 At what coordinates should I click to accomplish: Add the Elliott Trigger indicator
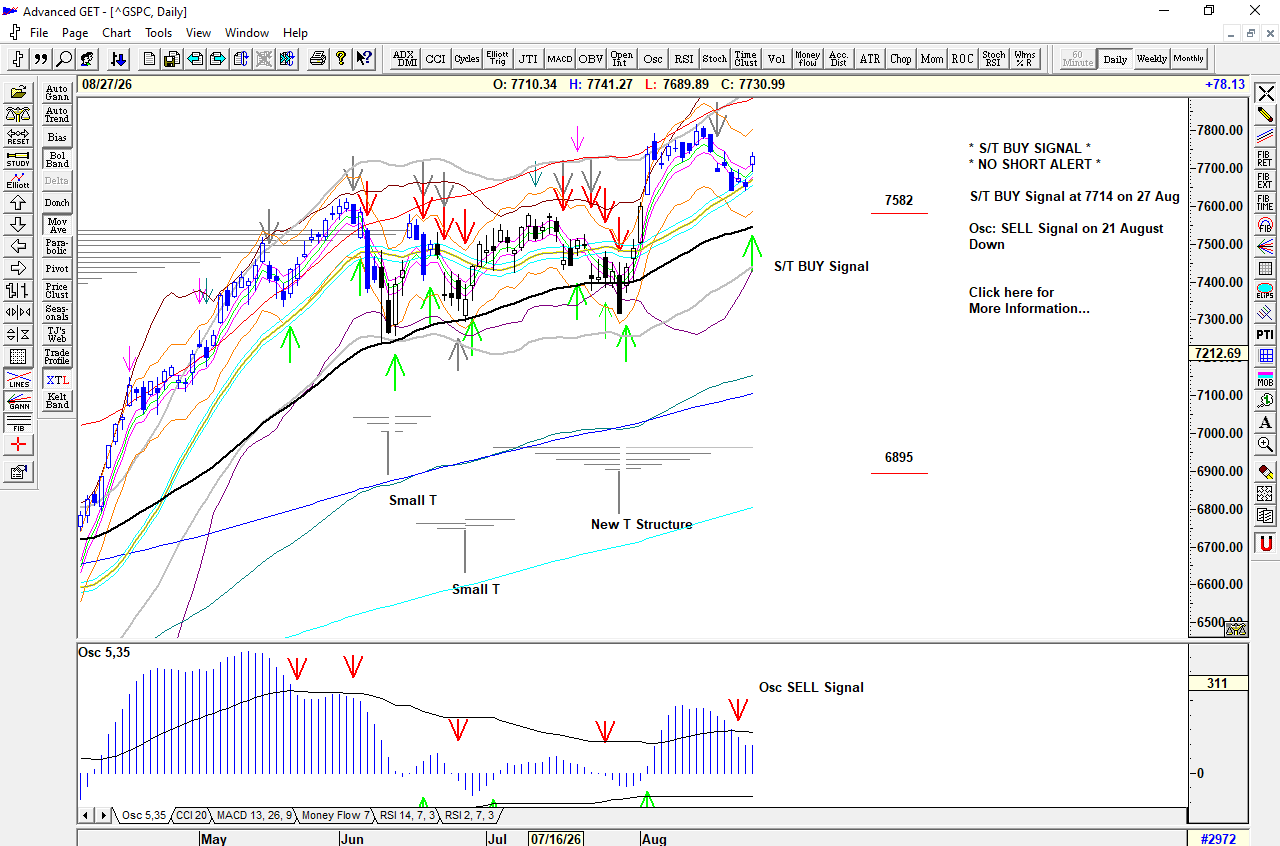498,59
